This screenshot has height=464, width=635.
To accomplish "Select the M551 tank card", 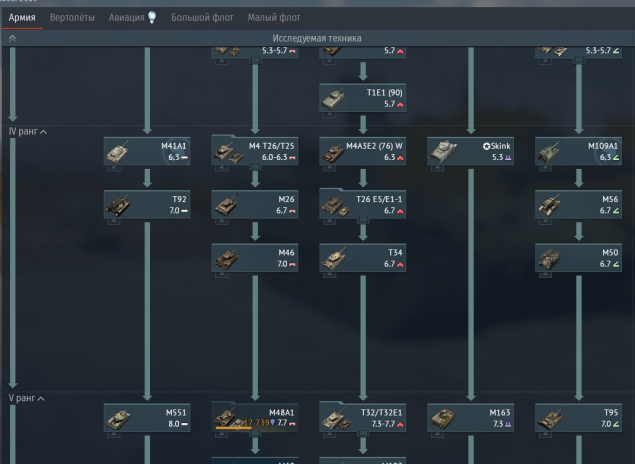I will (147, 418).
